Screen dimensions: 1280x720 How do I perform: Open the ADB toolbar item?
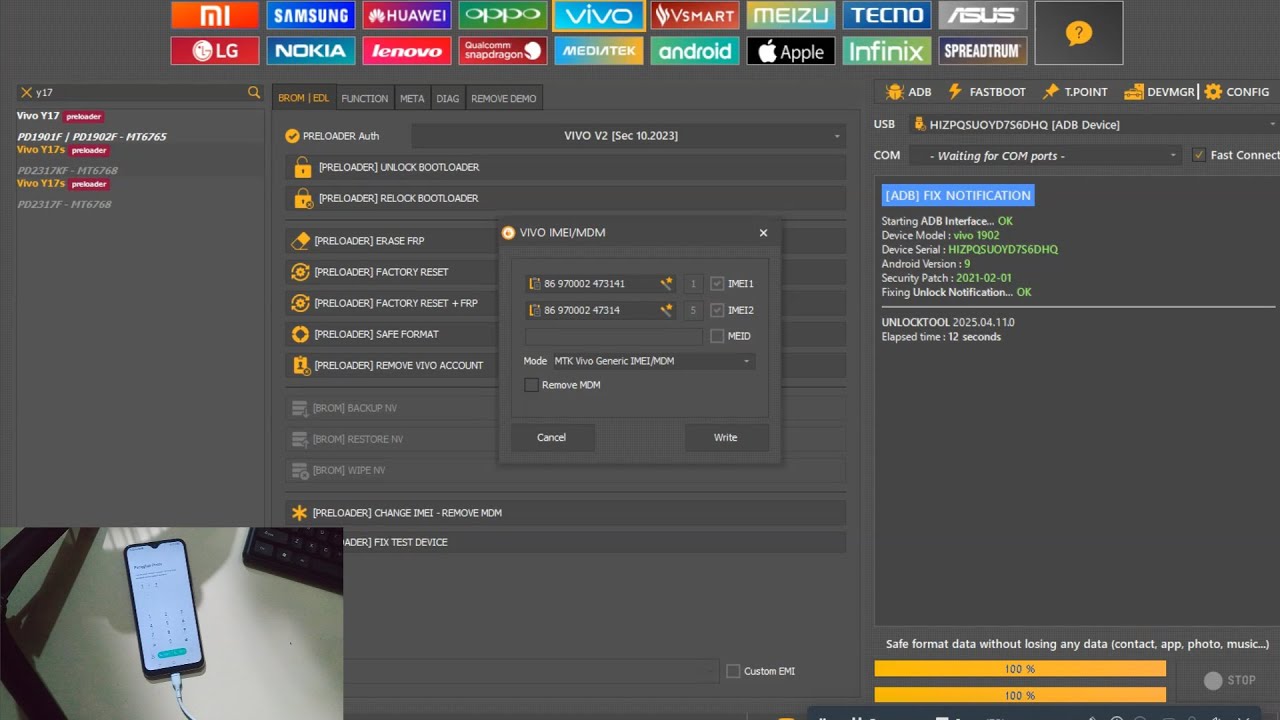909,92
